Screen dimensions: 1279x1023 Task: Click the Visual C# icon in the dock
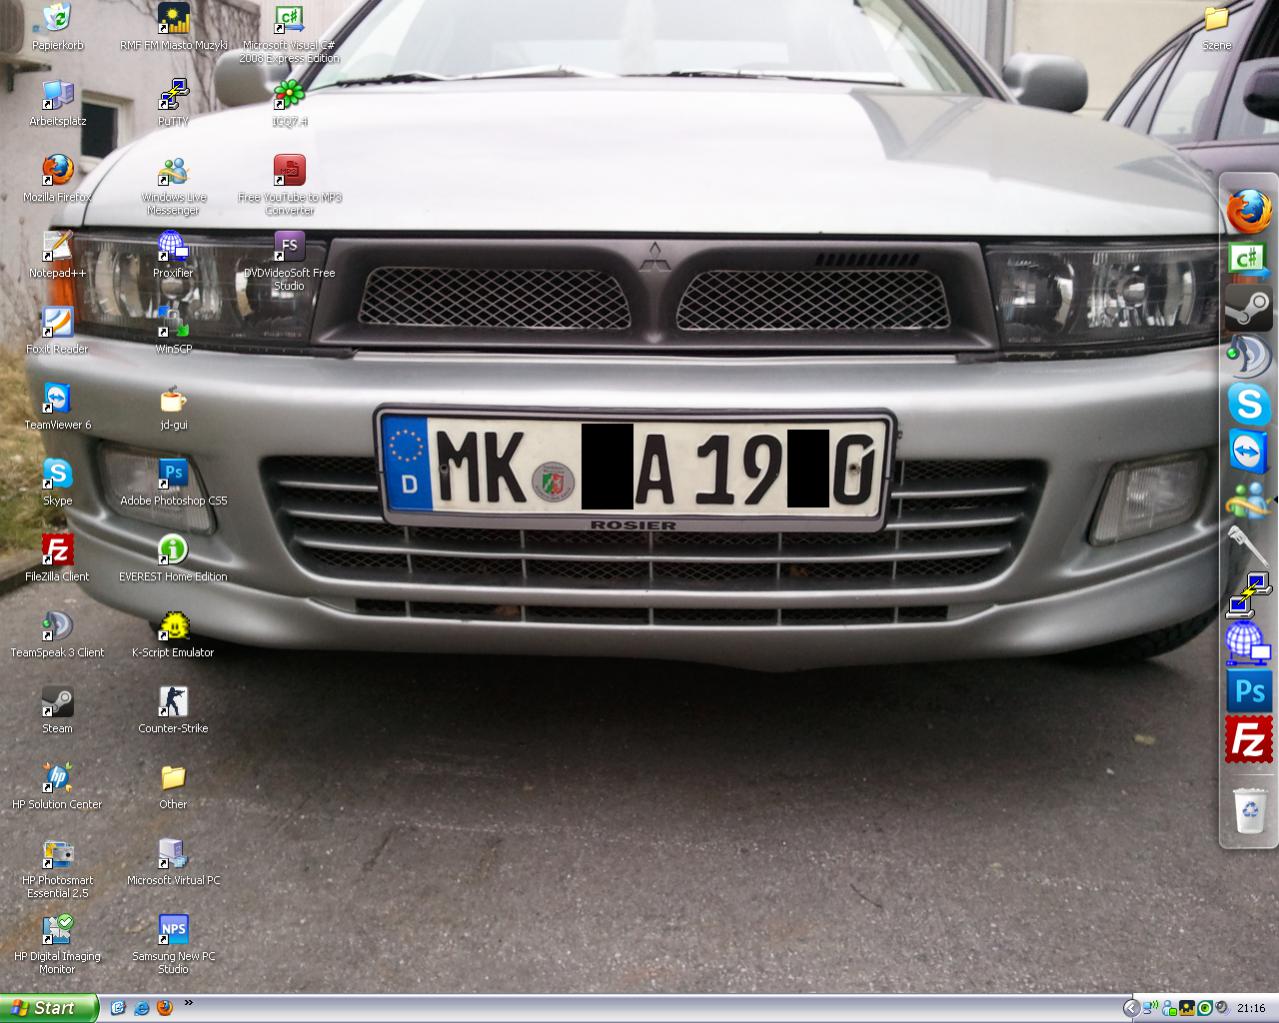[1249, 260]
